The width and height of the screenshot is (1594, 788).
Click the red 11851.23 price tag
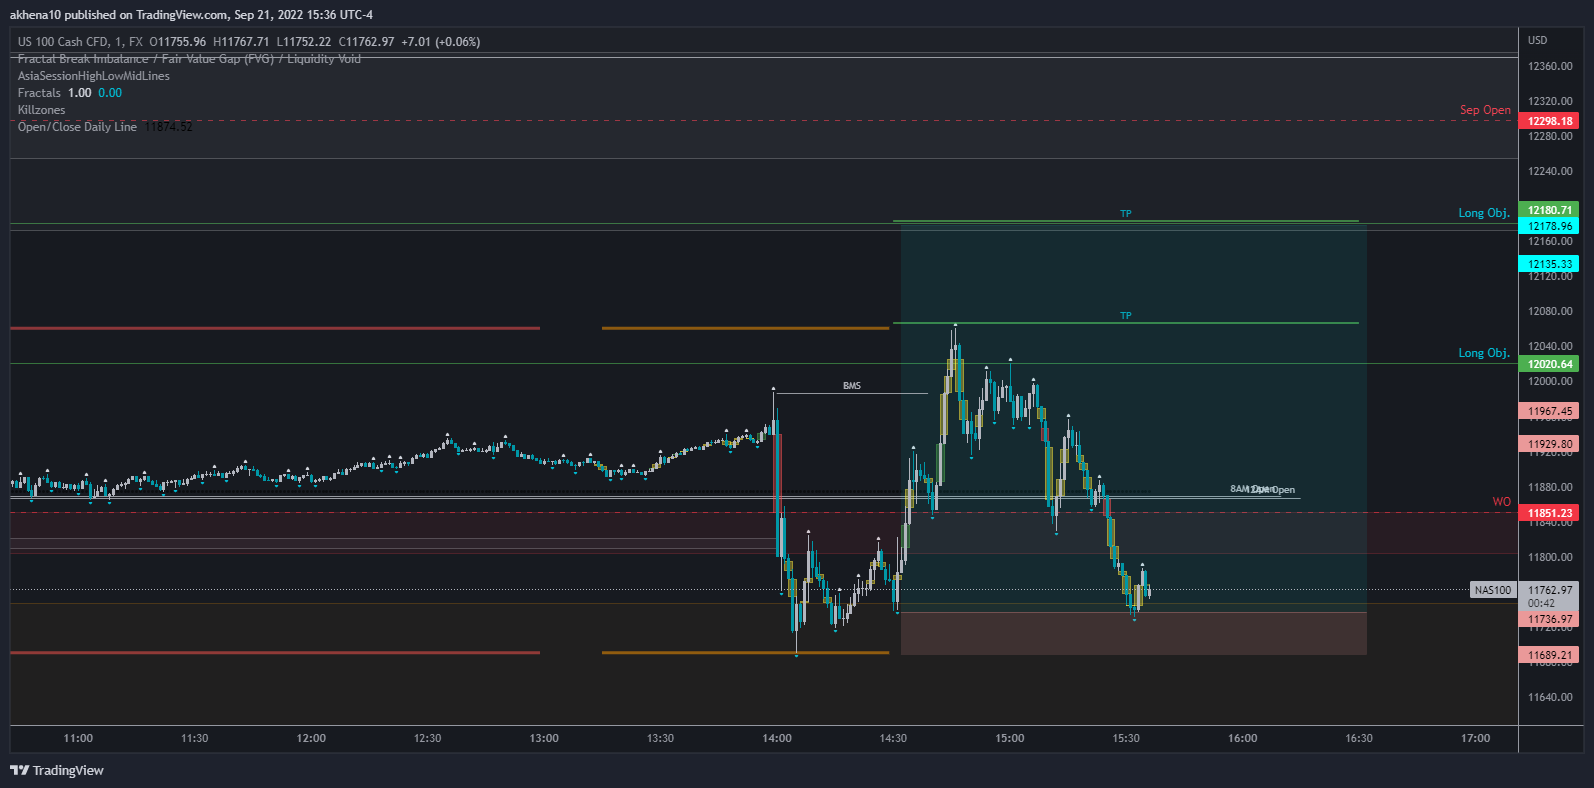(1549, 513)
